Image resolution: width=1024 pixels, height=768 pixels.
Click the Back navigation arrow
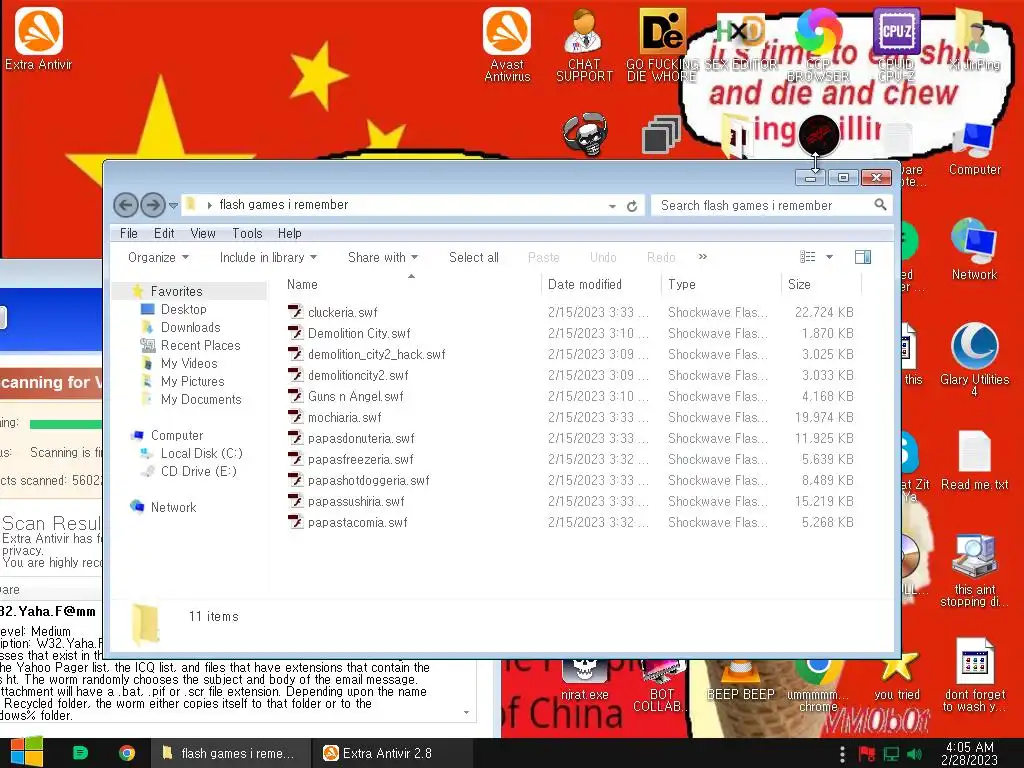click(126, 205)
